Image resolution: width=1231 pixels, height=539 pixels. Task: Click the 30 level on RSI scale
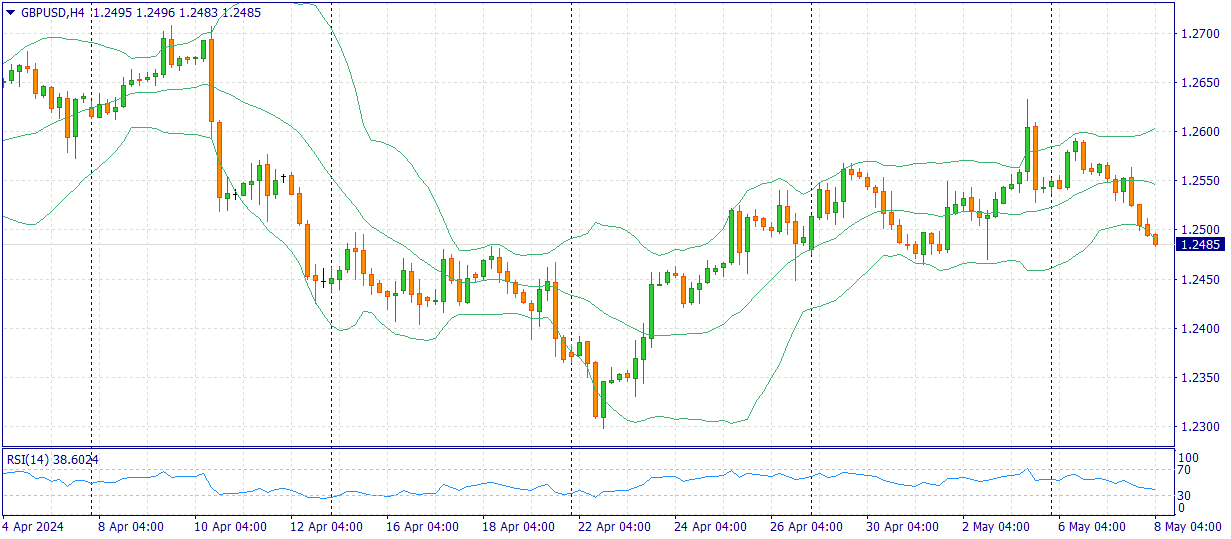(1185, 495)
